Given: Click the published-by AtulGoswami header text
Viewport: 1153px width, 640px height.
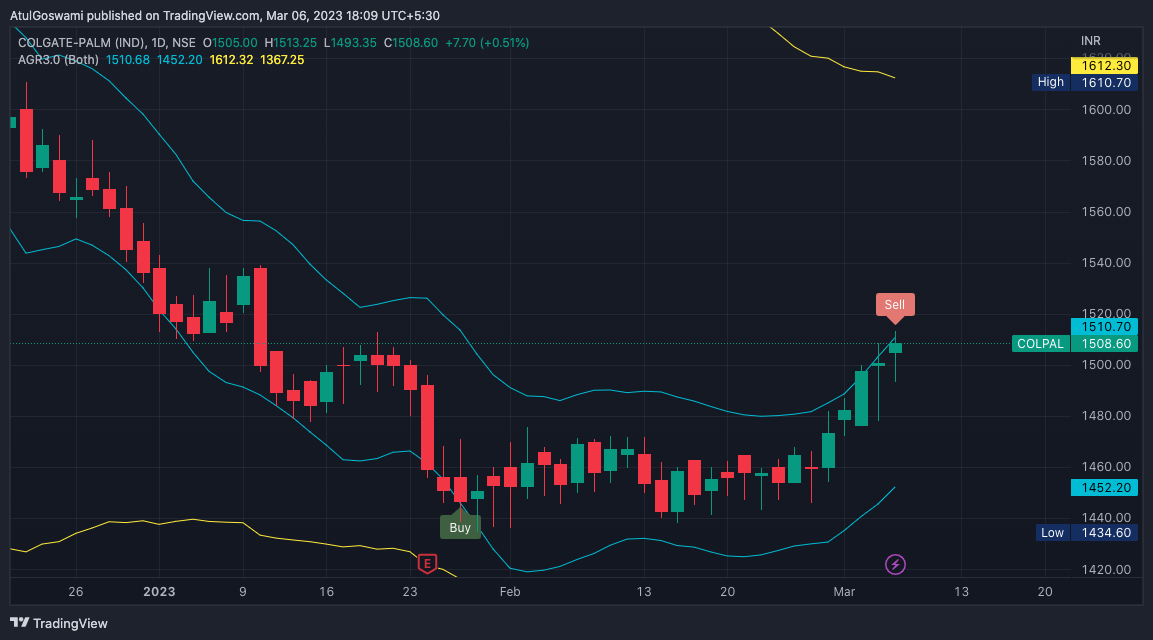Looking at the screenshot, I should tap(224, 15).
